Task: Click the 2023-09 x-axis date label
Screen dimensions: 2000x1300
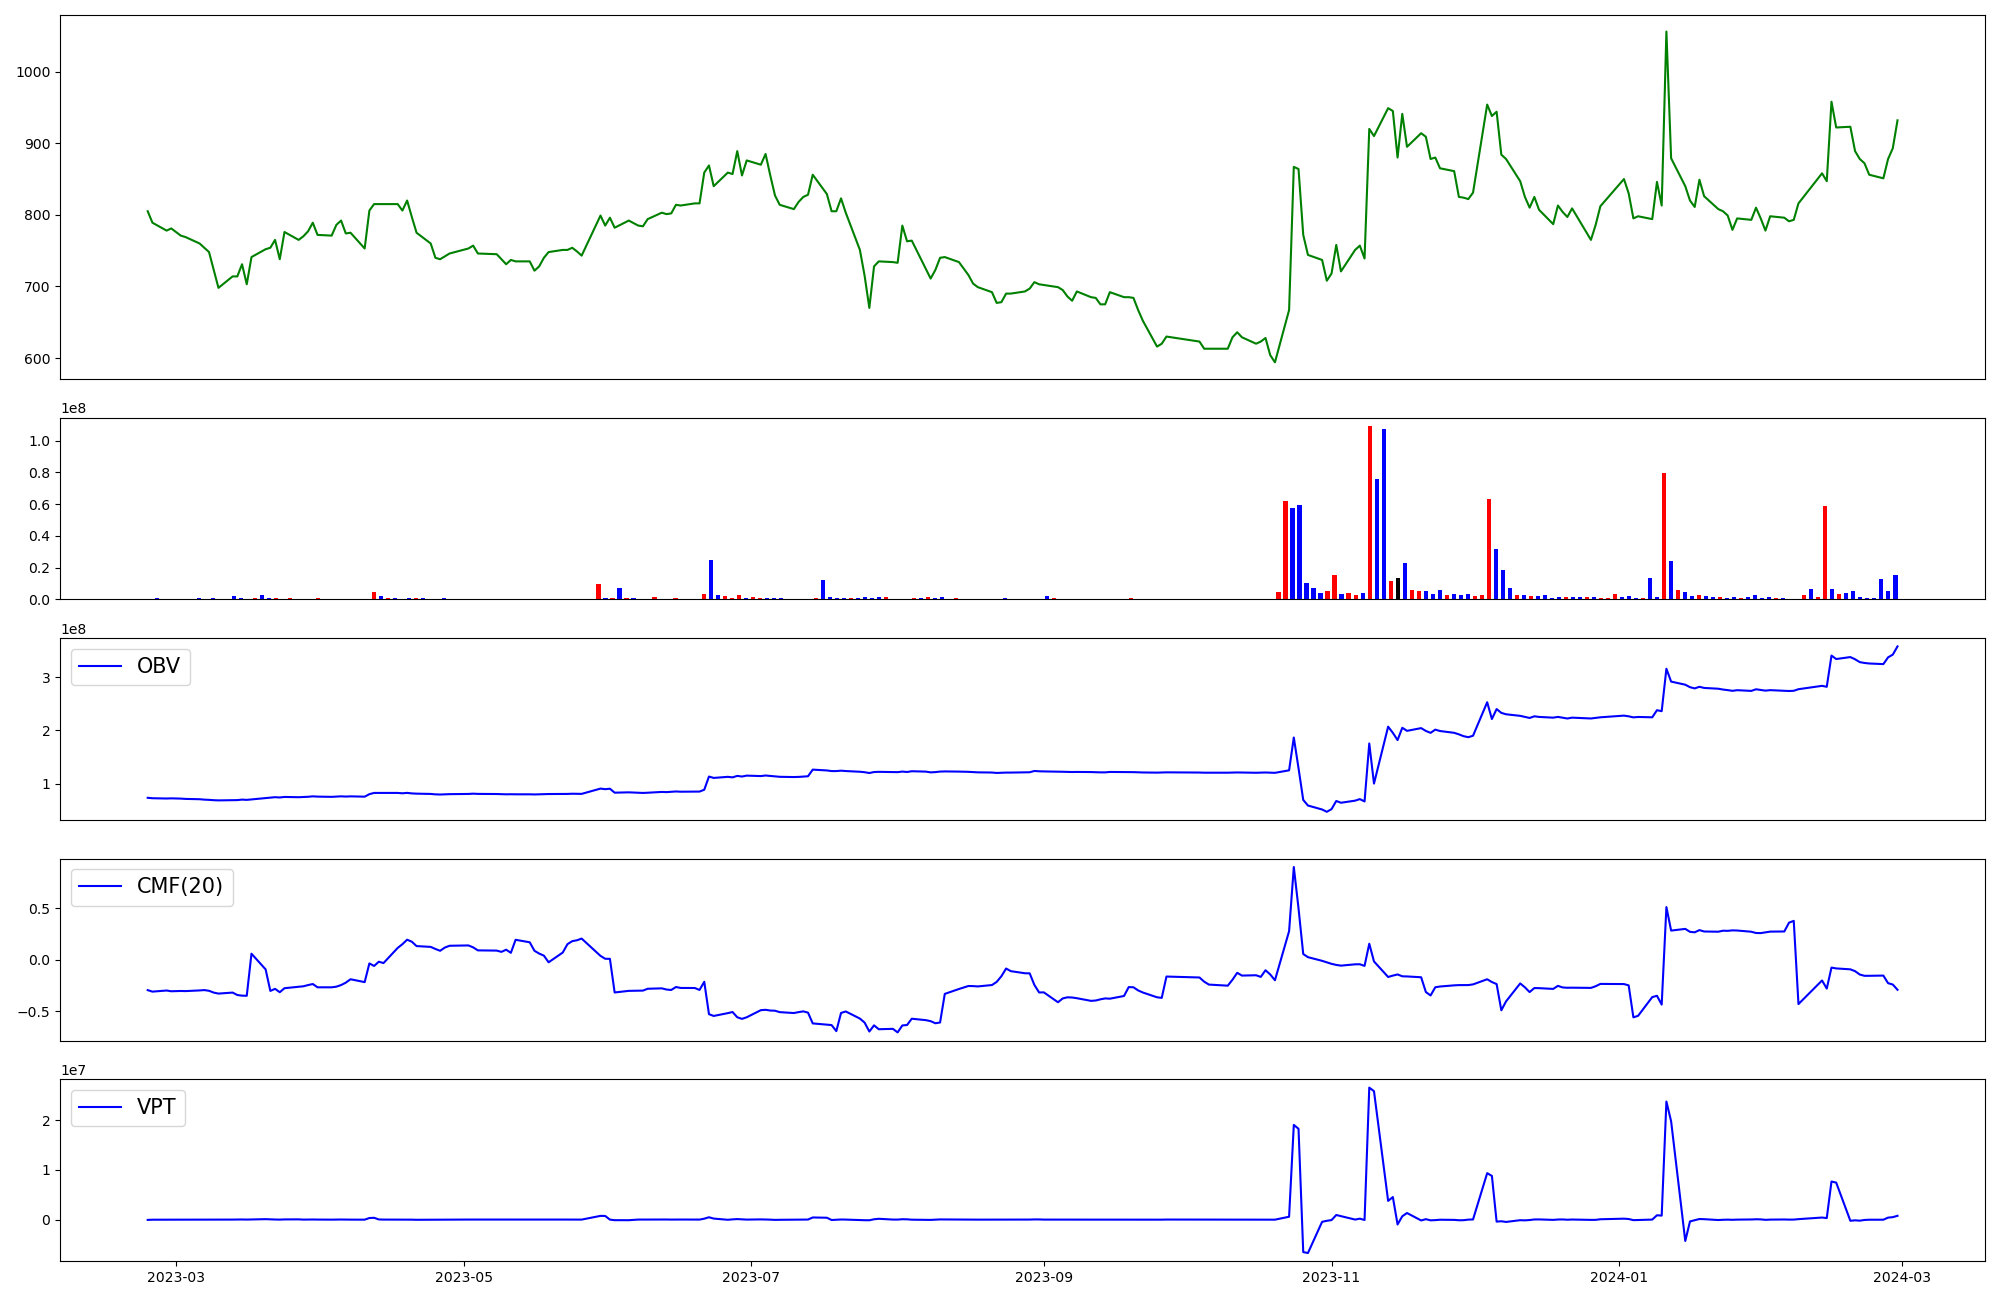Action: [1044, 1277]
